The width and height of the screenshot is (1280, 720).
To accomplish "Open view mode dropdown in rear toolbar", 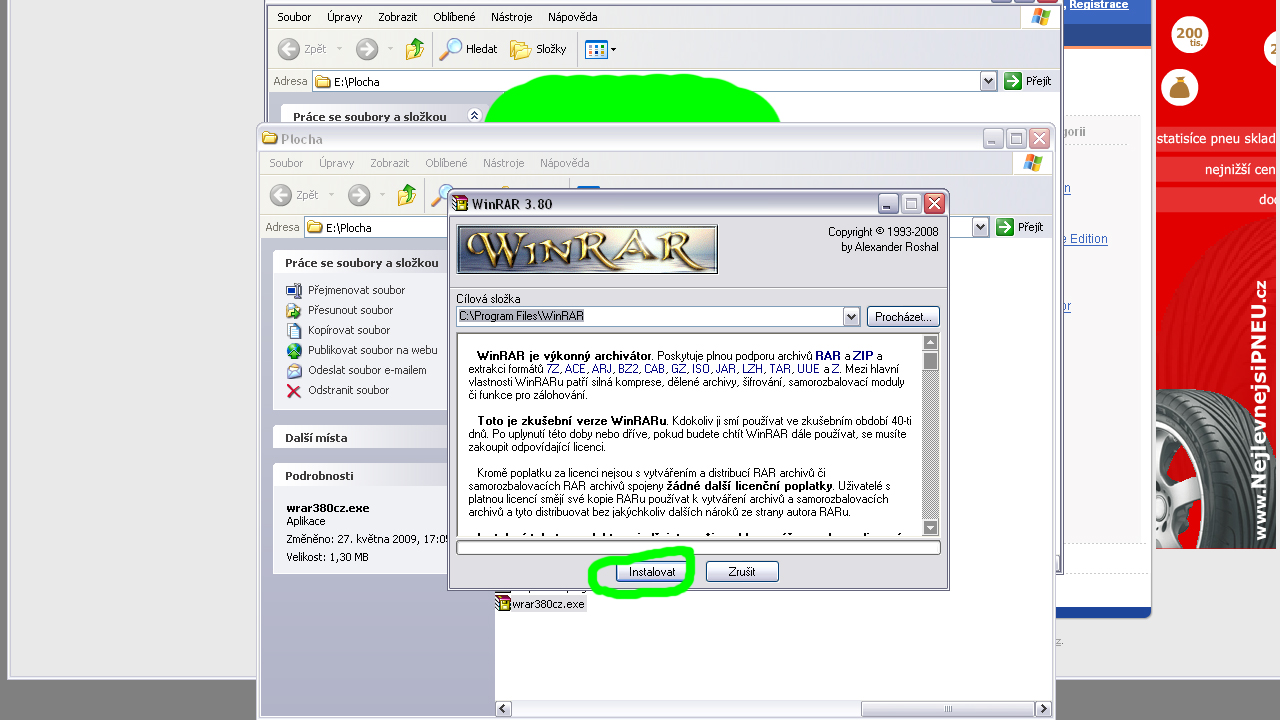I will 613,49.
